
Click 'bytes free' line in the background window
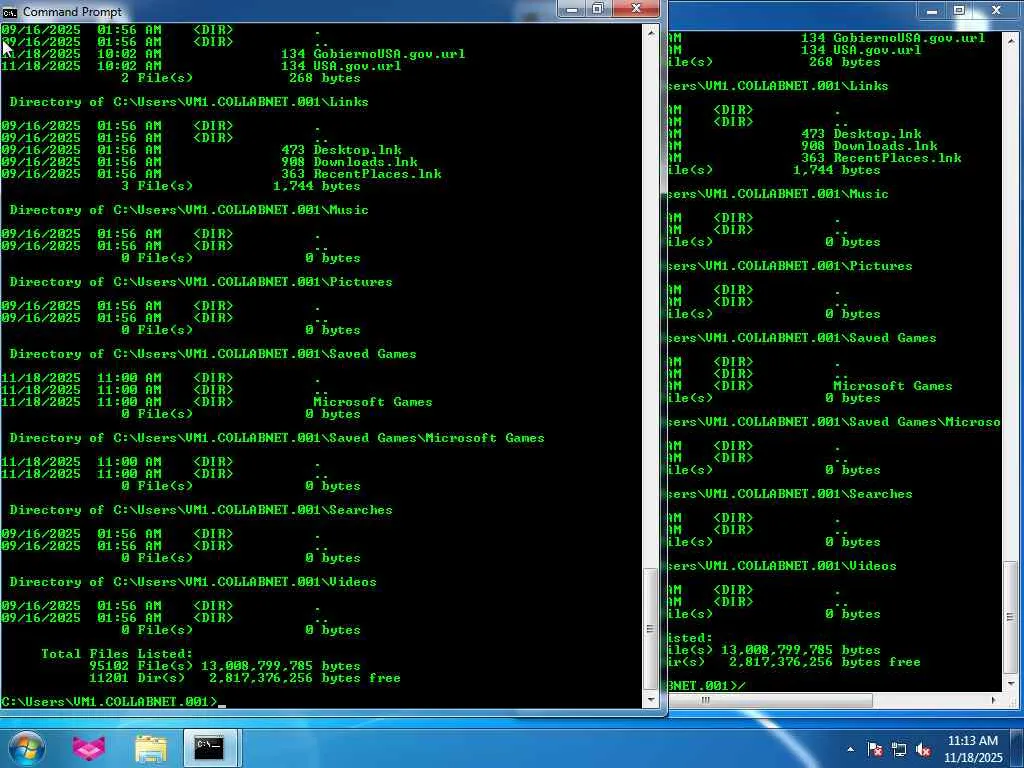tap(795, 662)
